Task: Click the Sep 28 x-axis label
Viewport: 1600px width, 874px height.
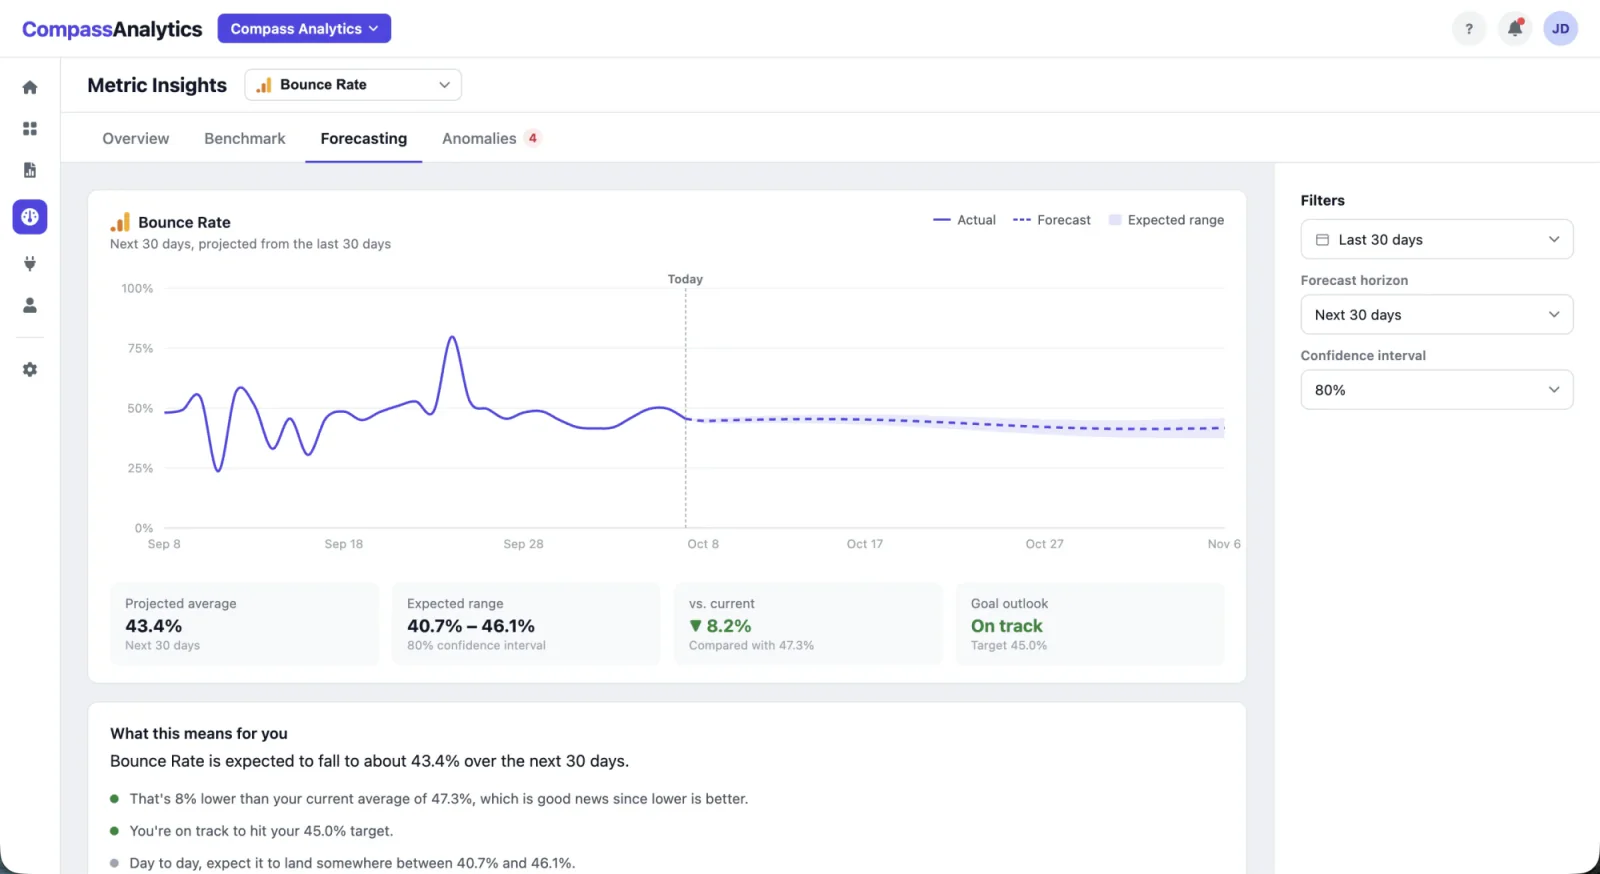Action: point(523,544)
